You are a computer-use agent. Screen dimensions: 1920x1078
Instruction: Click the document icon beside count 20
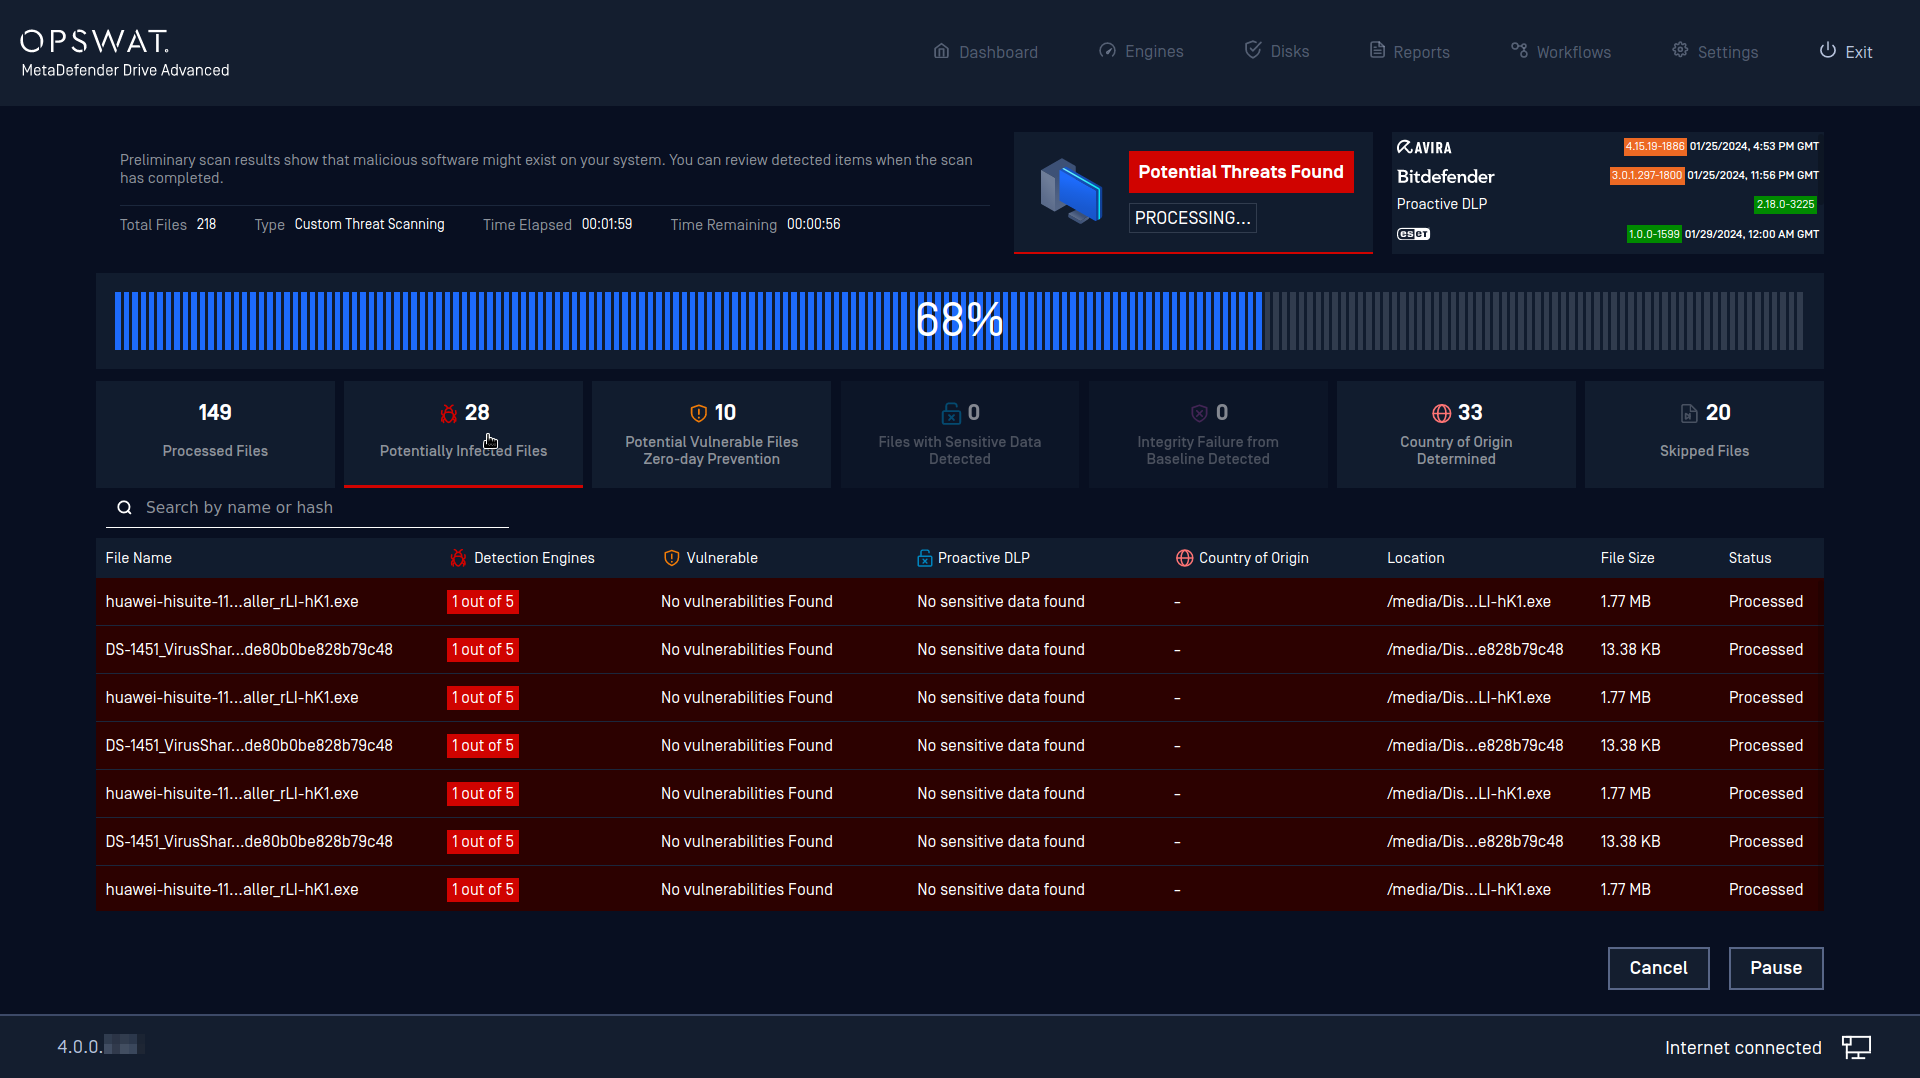[1689, 413]
